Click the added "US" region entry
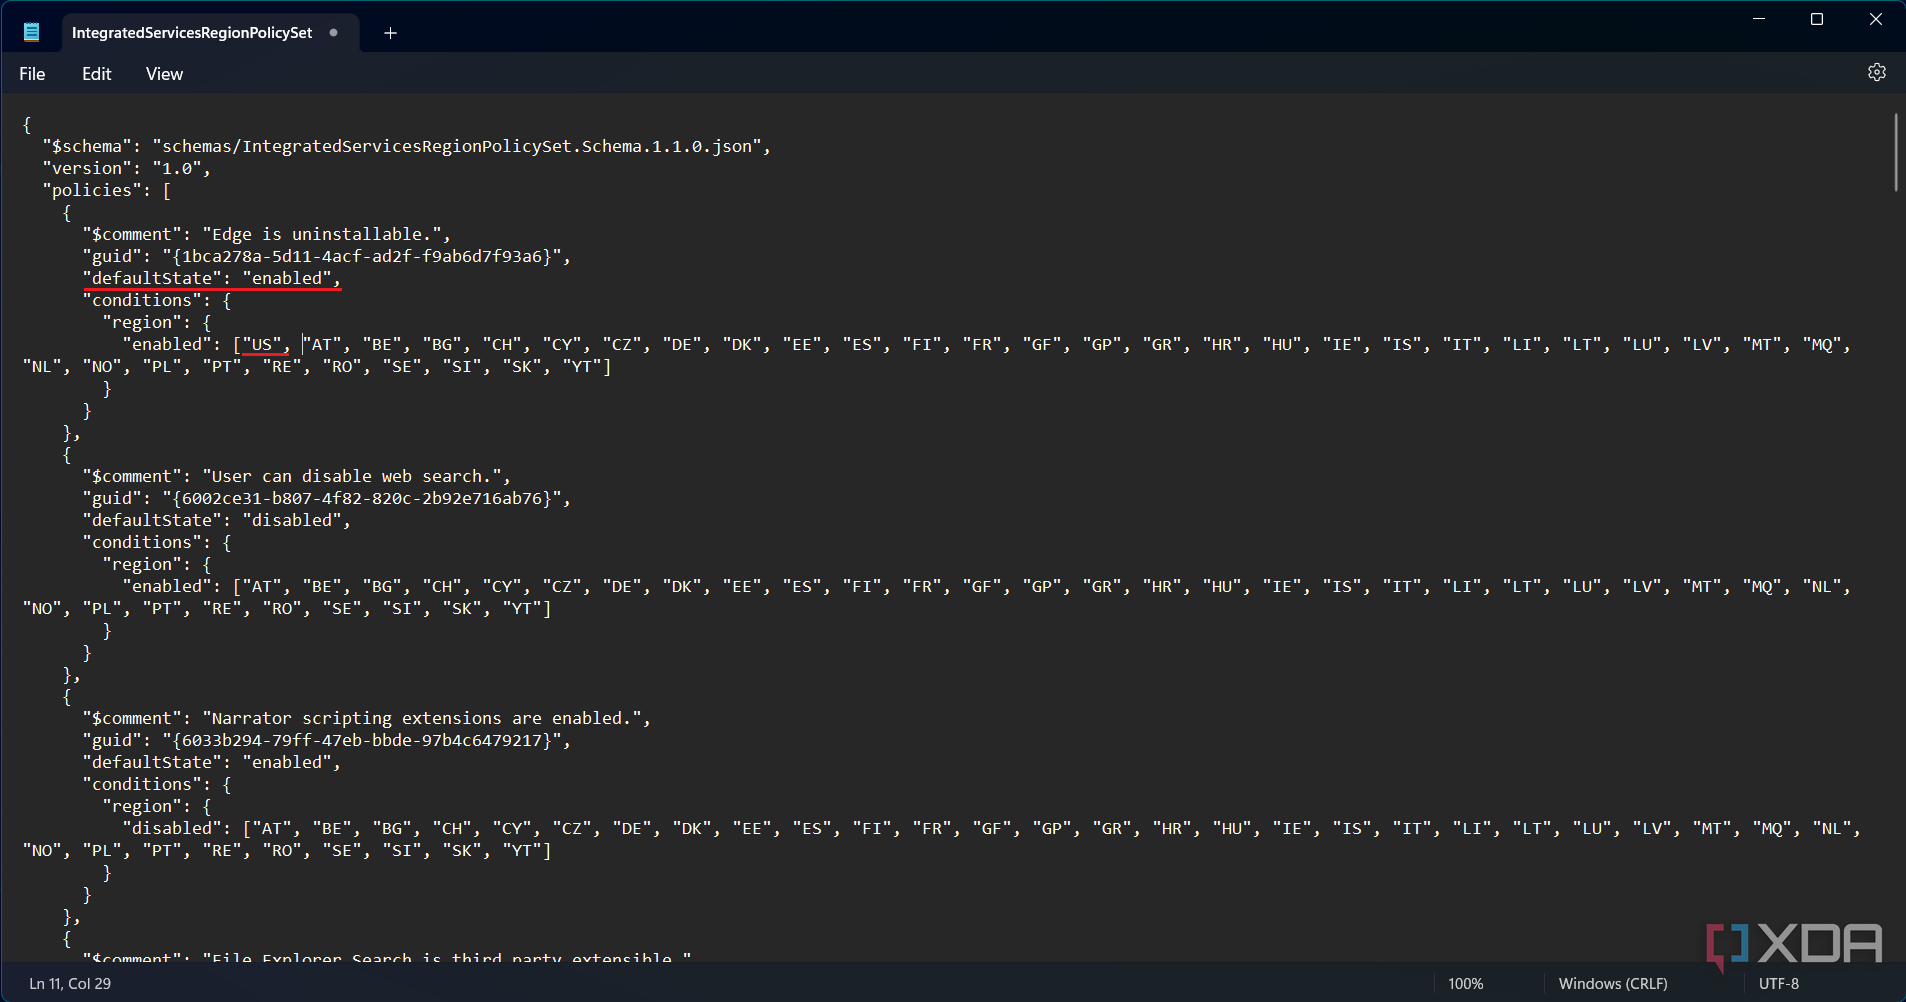Viewport: 1906px width, 1002px height. (x=262, y=344)
